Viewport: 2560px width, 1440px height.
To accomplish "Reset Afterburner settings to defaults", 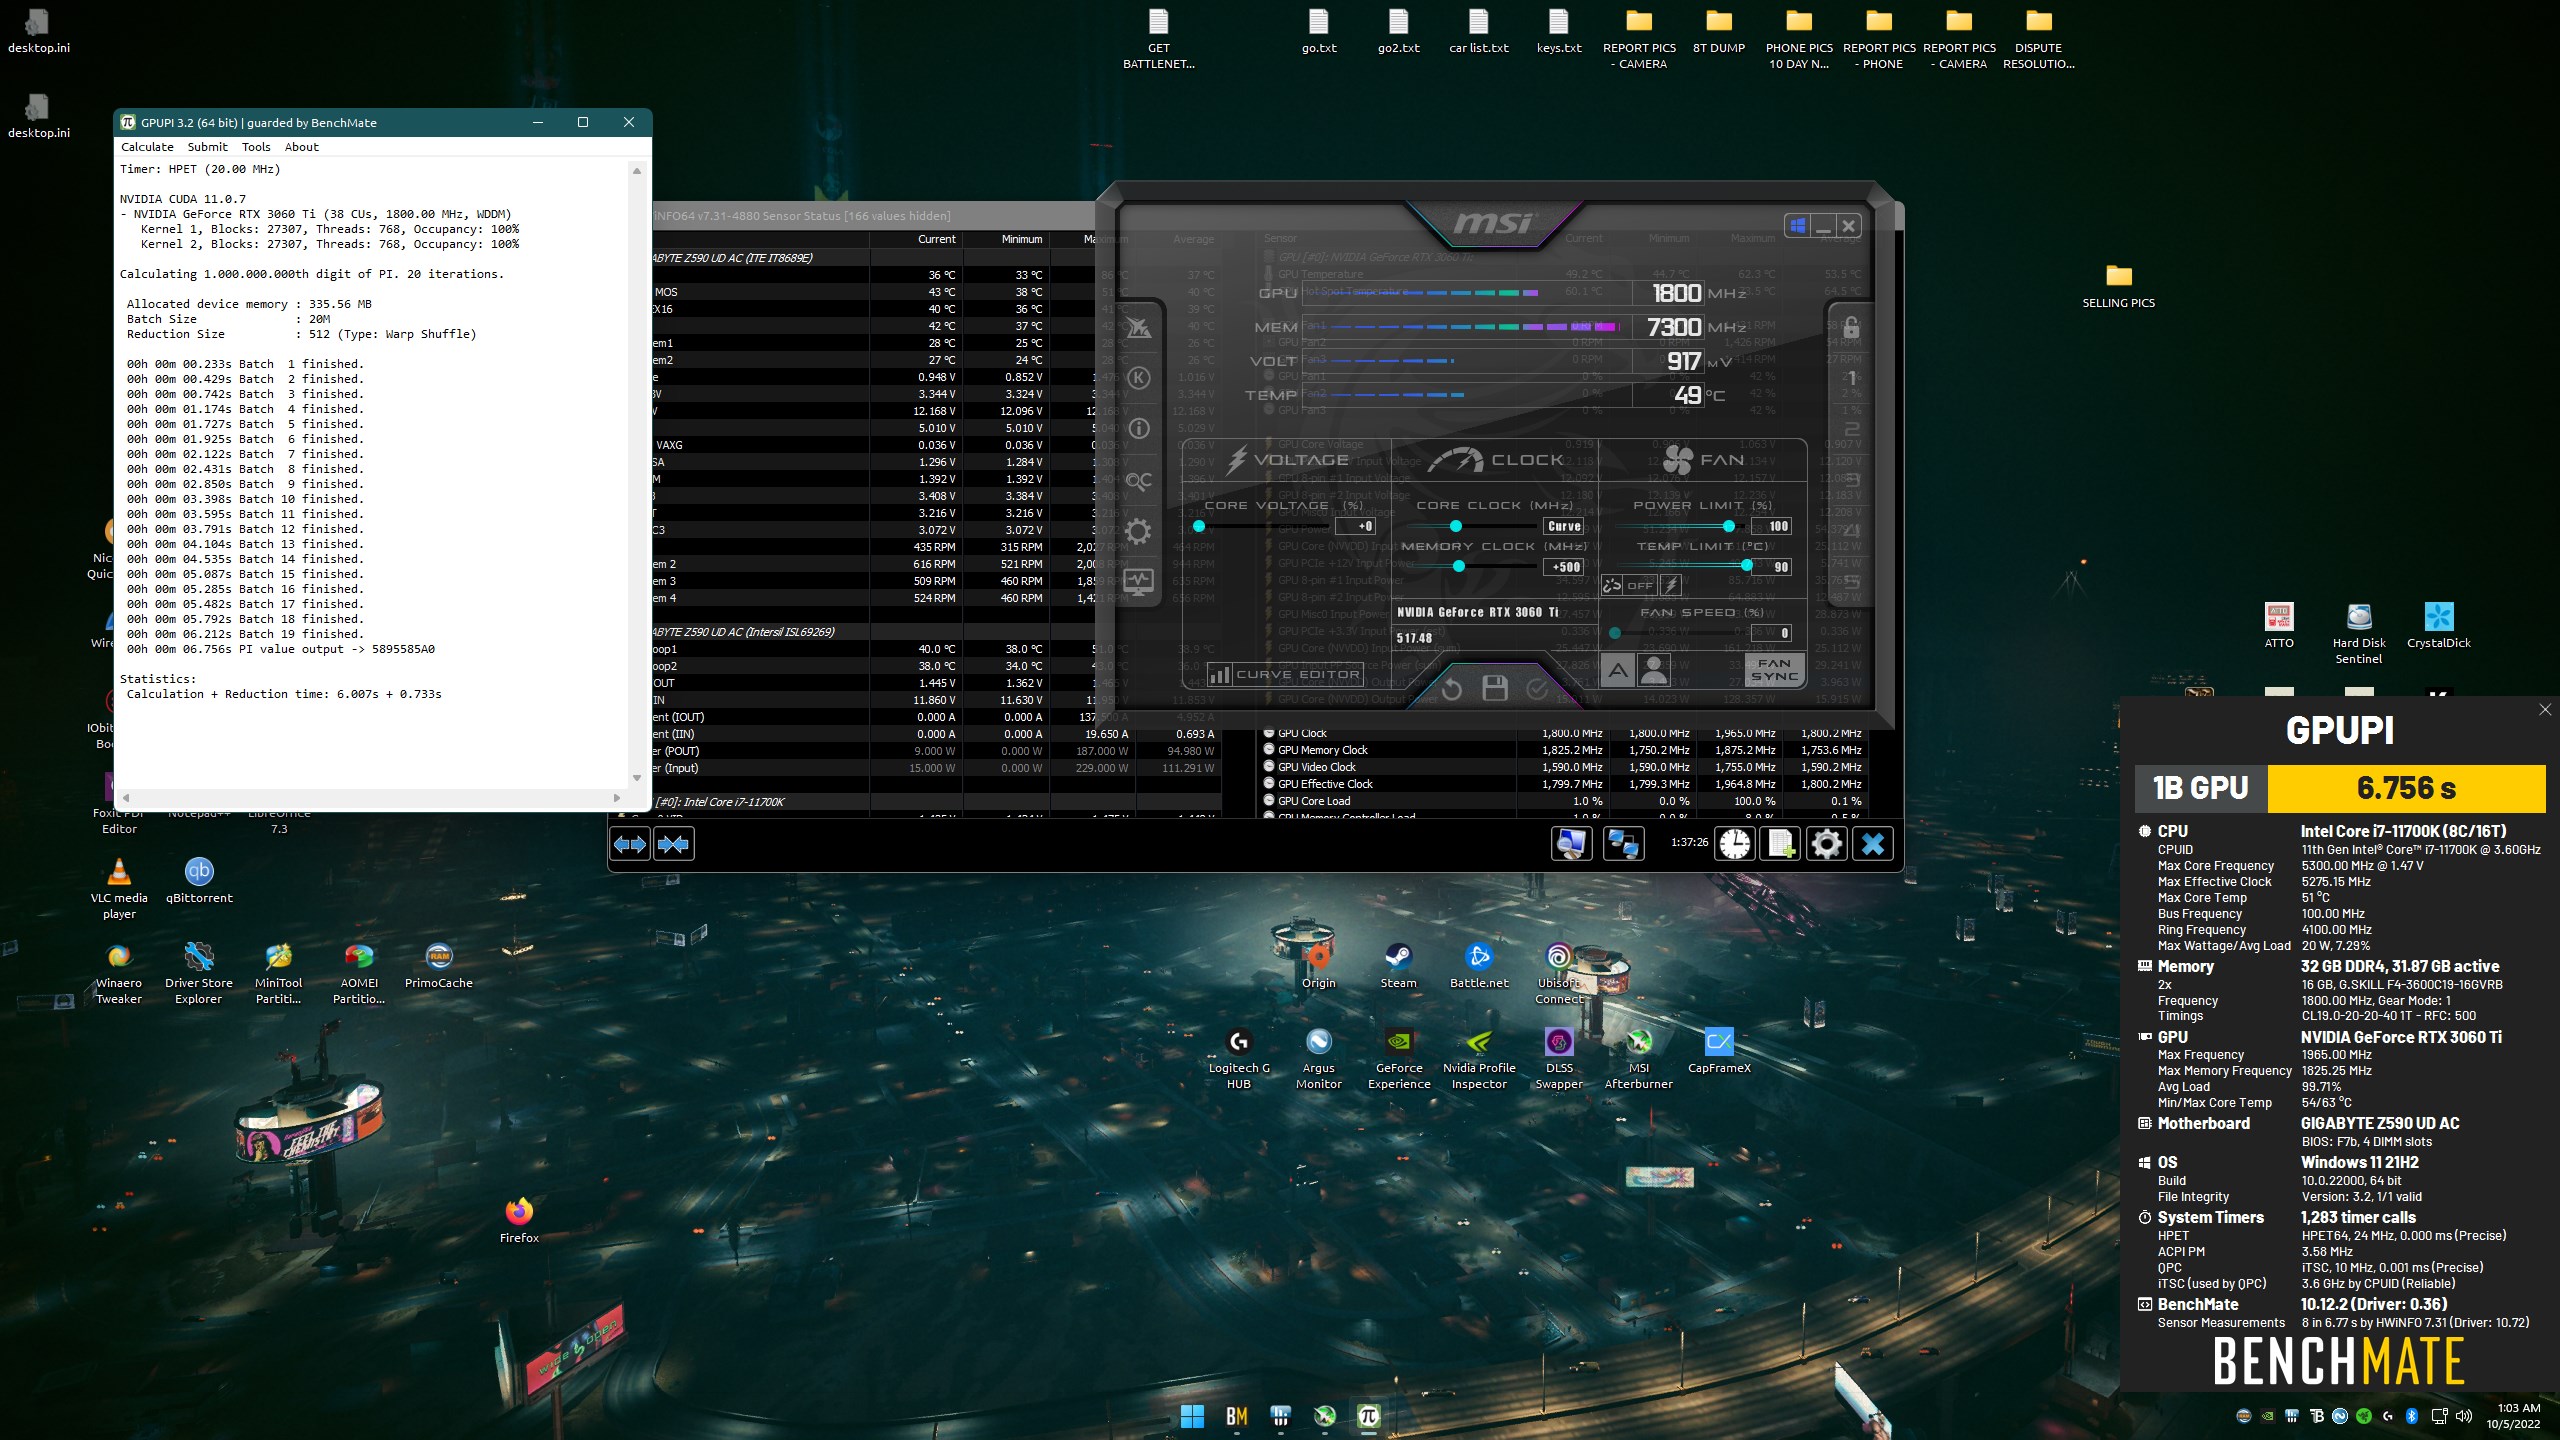I will coord(1452,688).
